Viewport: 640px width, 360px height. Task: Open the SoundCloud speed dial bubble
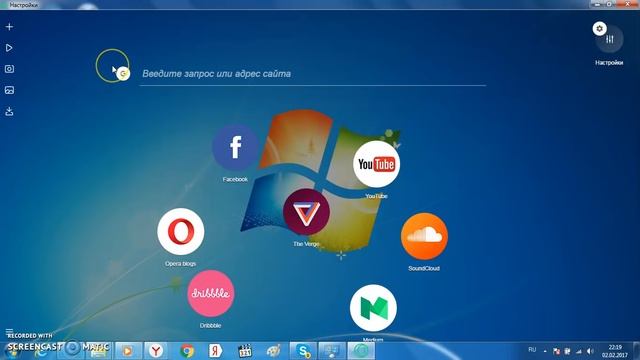pyautogui.click(x=424, y=236)
